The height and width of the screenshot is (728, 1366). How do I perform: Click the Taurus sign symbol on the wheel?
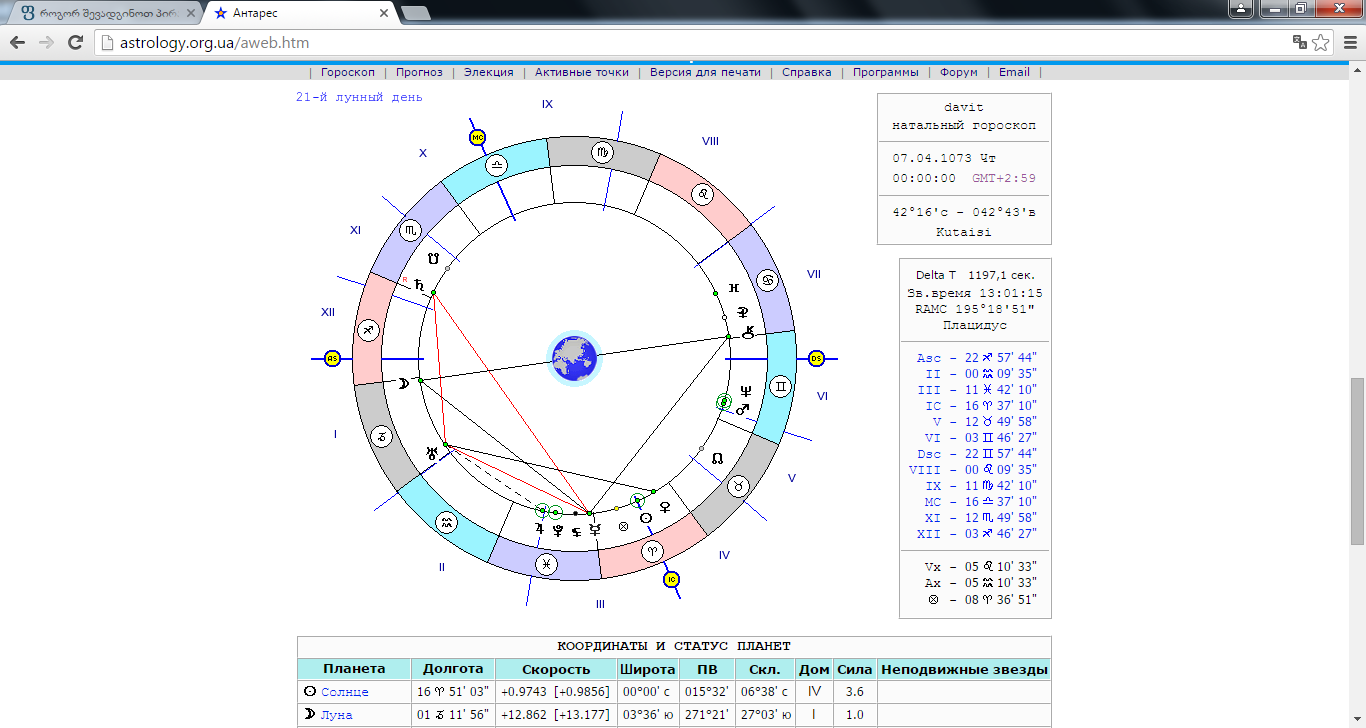[x=739, y=486]
